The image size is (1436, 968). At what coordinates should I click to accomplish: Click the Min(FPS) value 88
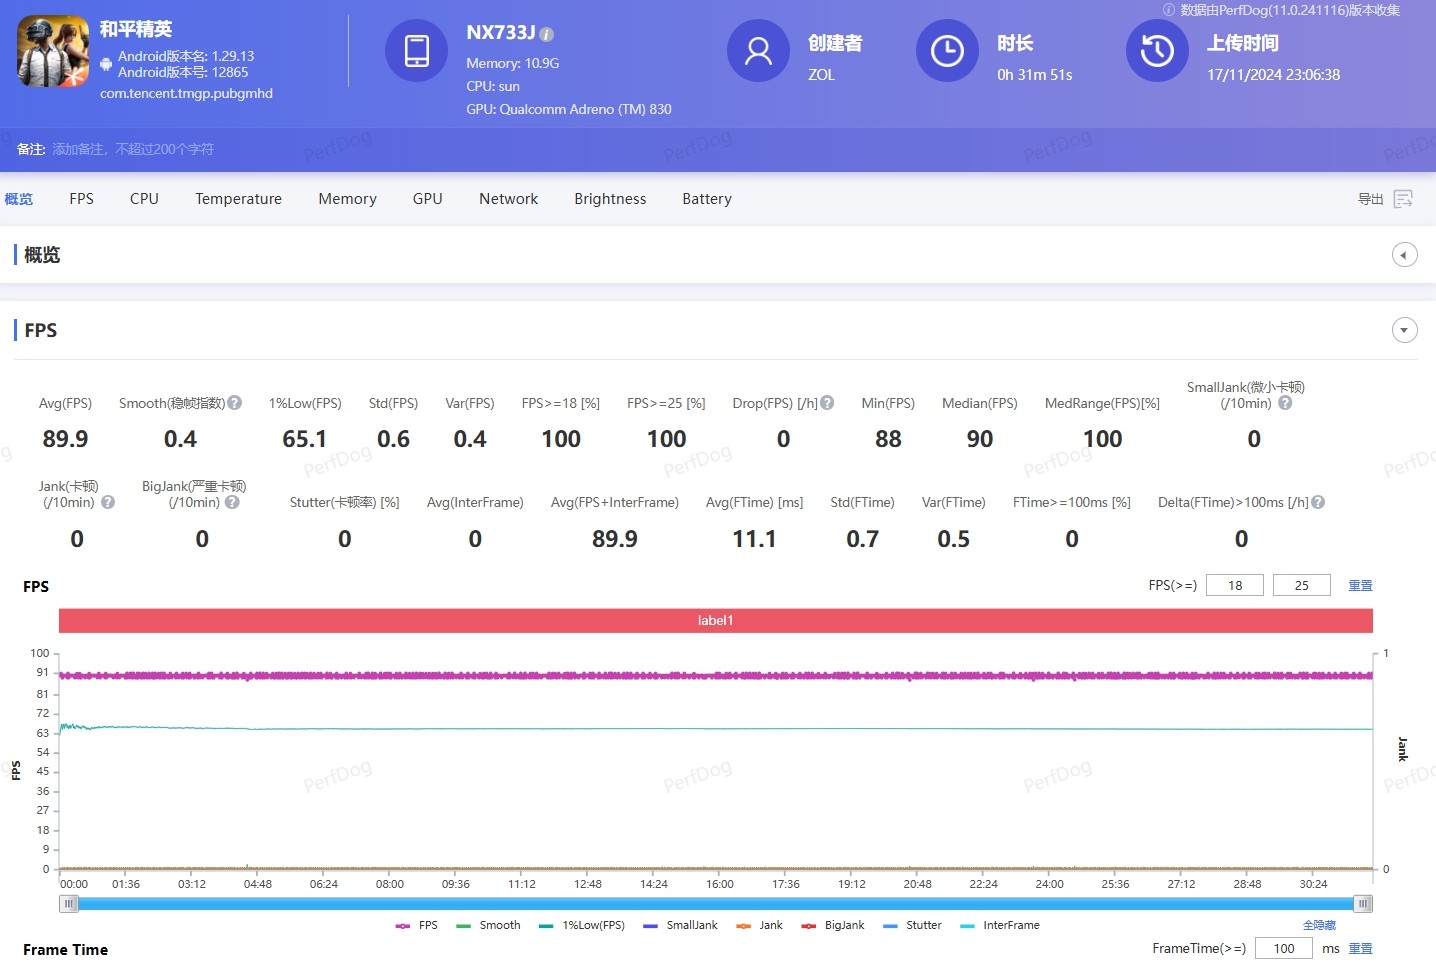888,439
